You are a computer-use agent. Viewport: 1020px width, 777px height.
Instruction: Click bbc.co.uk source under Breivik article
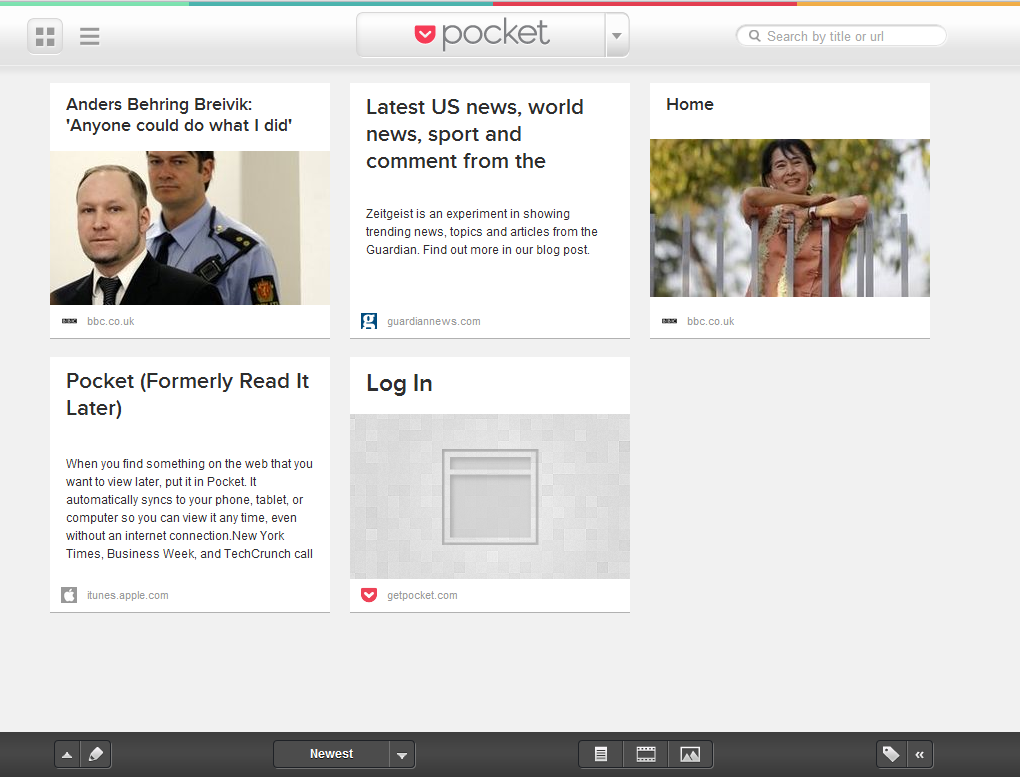point(111,321)
